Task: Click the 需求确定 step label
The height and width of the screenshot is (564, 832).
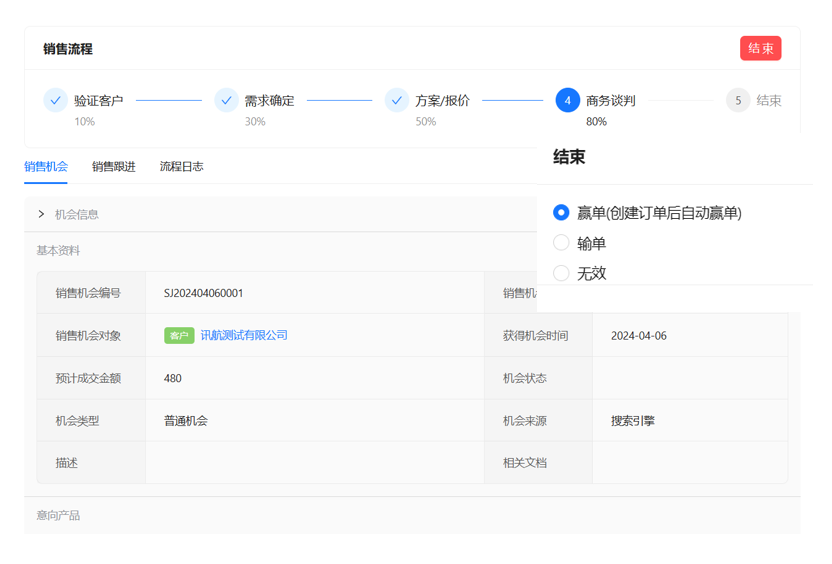Action: pos(270,100)
